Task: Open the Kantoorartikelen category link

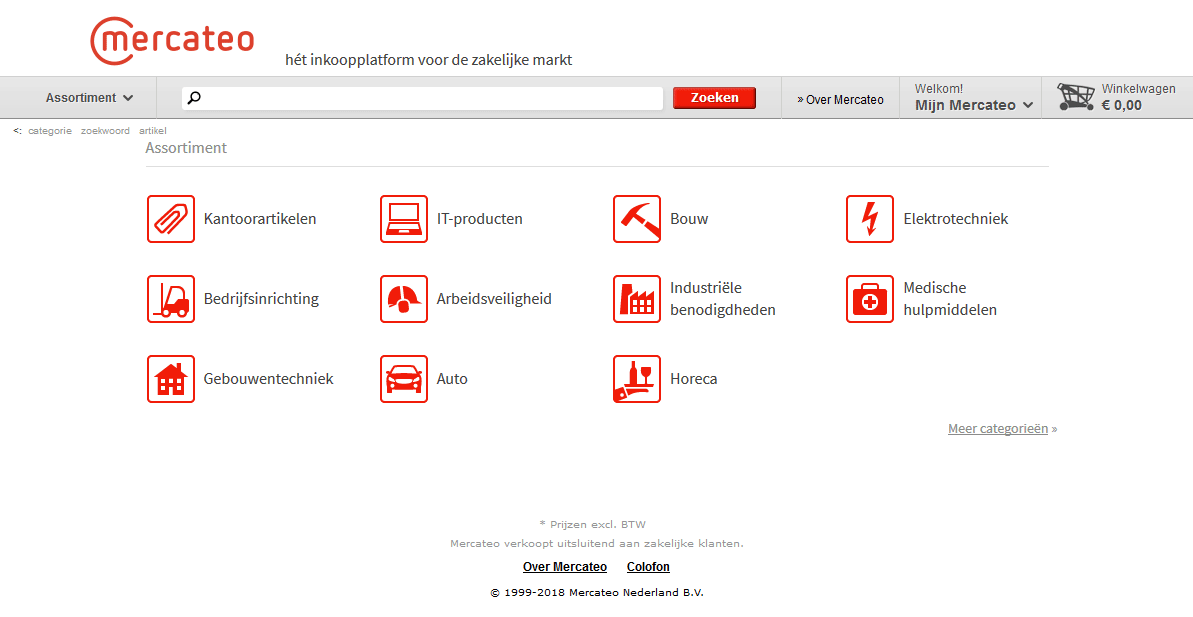Action: (260, 219)
